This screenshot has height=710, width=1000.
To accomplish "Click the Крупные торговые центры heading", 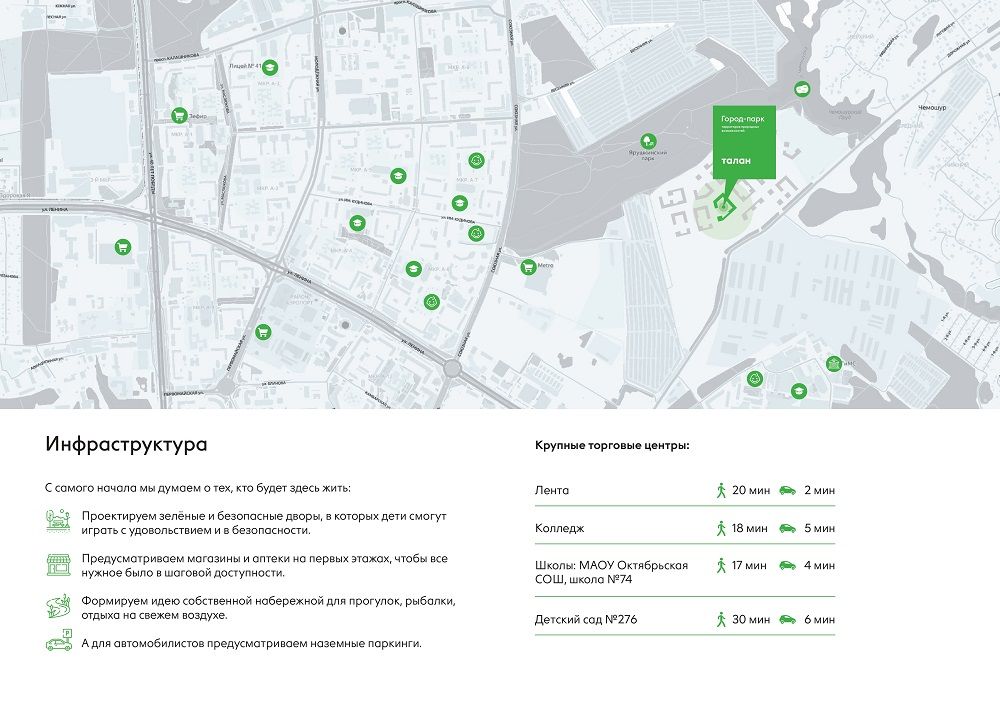I will [612, 445].
